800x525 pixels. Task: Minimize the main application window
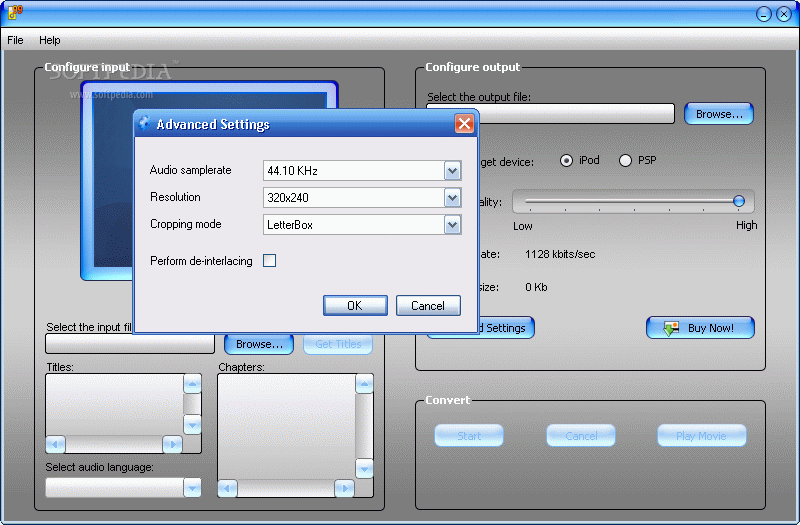click(x=763, y=14)
